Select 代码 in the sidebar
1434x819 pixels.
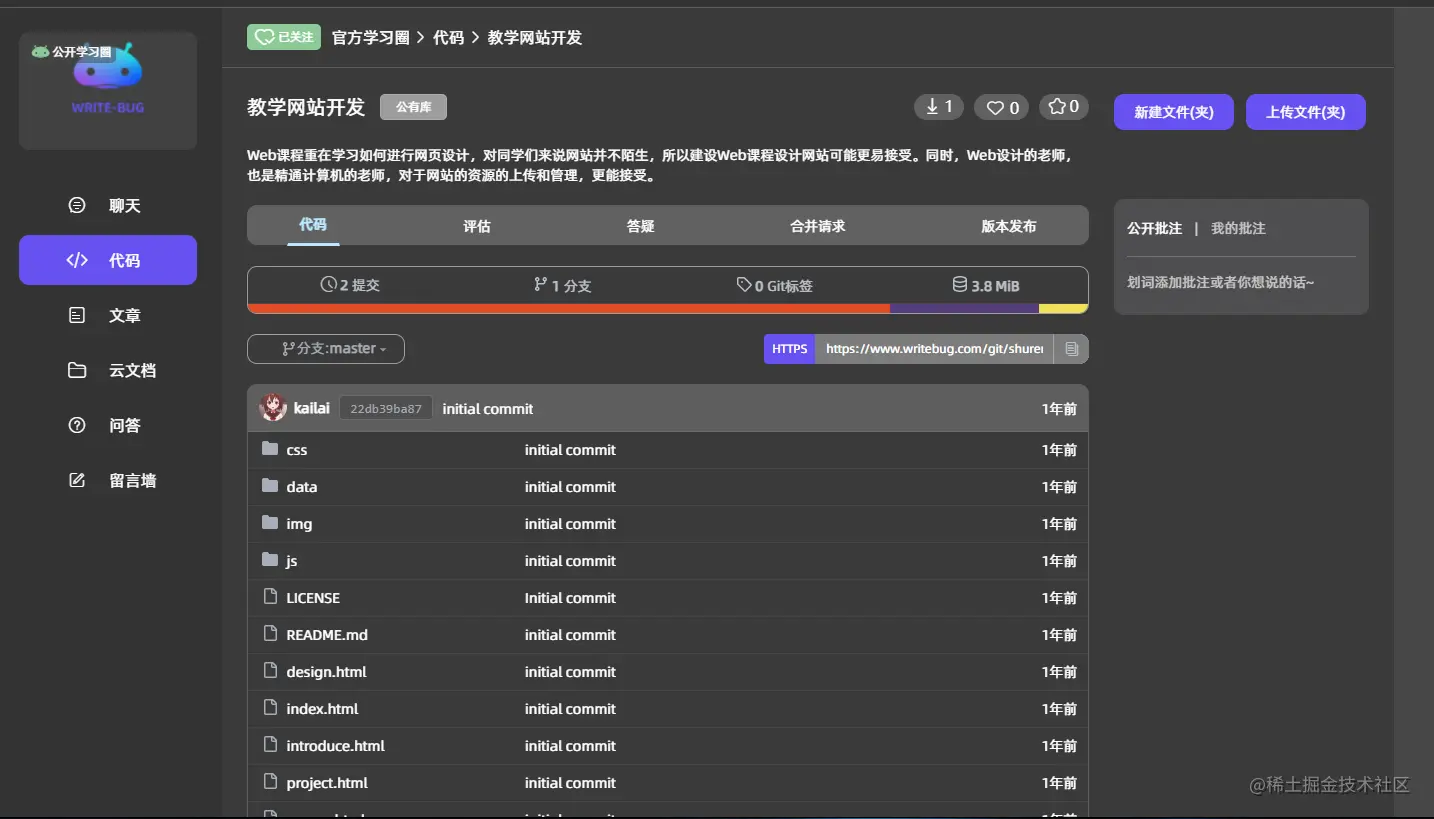[108, 260]
